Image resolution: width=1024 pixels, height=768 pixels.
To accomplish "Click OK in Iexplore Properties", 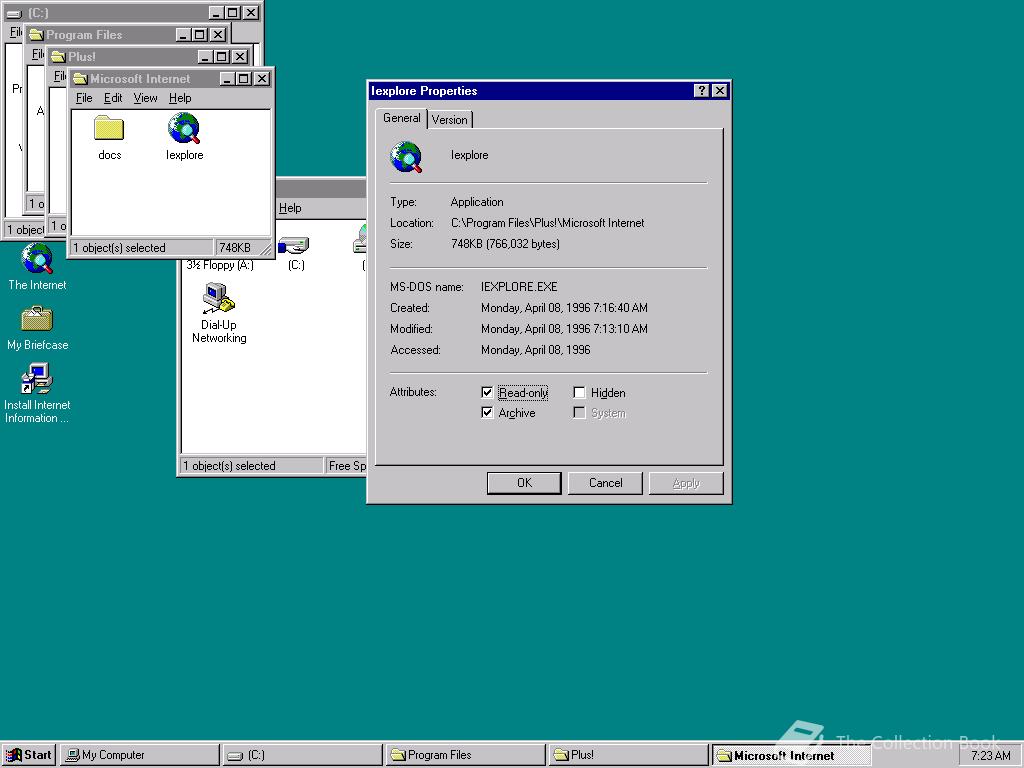I will point(524,483).
